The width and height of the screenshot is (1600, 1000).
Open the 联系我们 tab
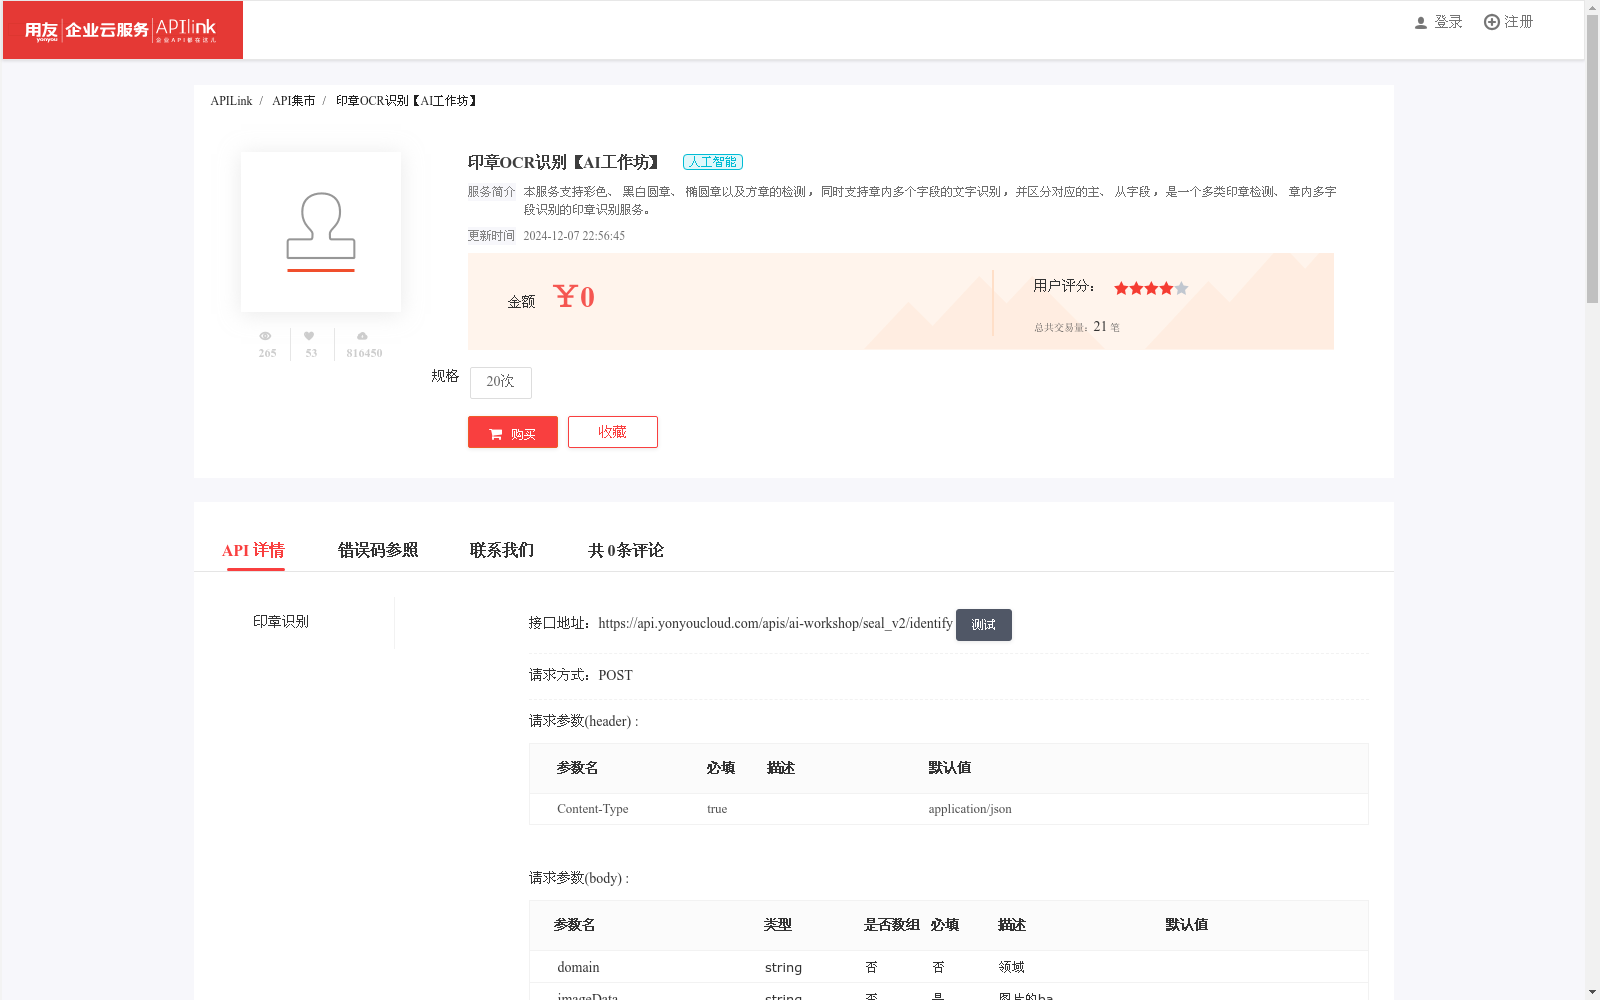[502, 550]
